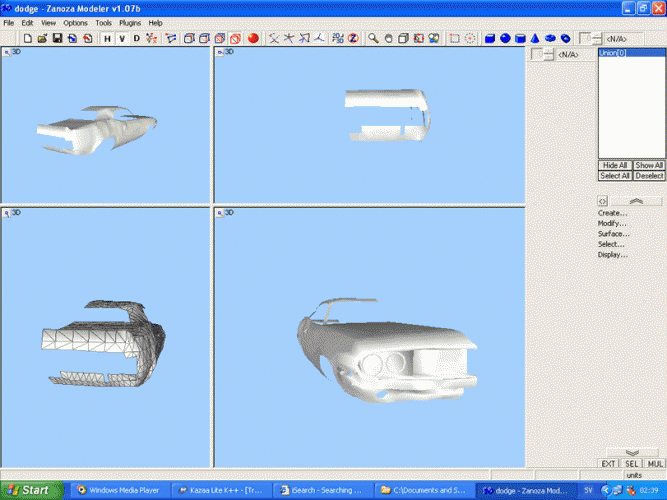This screenshot has width=667, height=500.
Task: Select the magnifier zoom tool
Action: [x=373, y=39]
